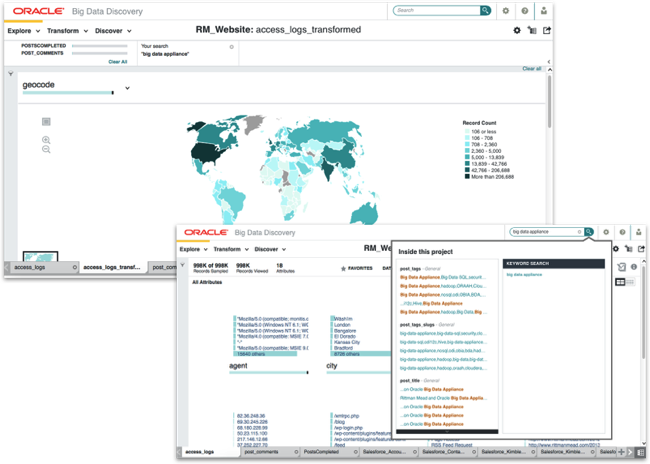Click info icon beside scratchpad icon
The image size is (650, 464).
[x=634, y=267]
